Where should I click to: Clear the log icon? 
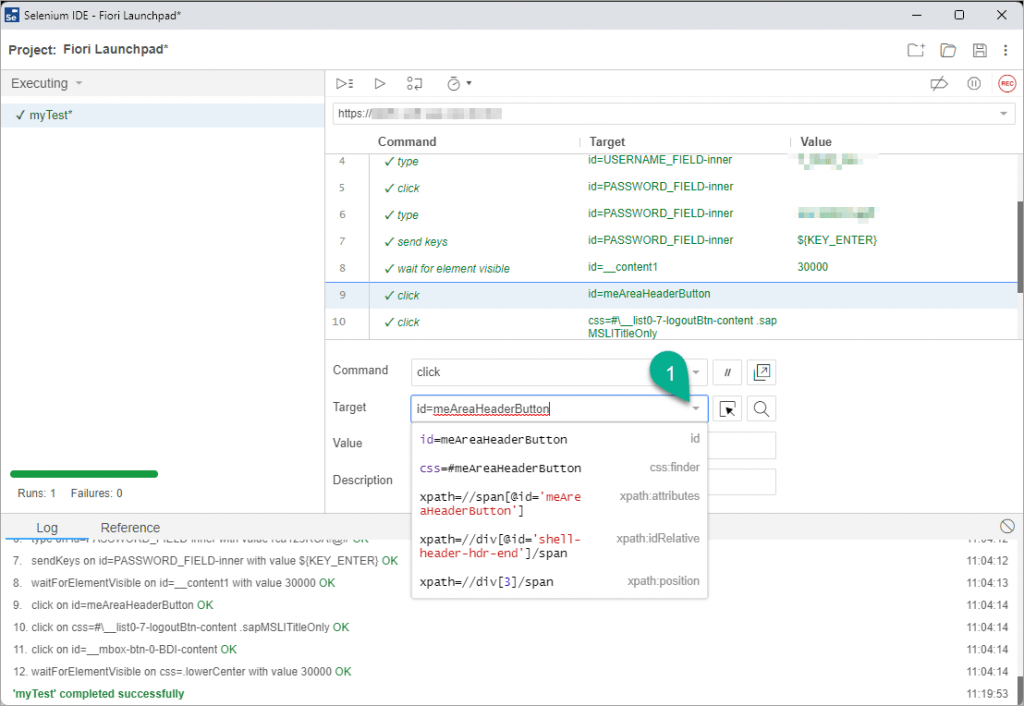(x=1007, y=526)
